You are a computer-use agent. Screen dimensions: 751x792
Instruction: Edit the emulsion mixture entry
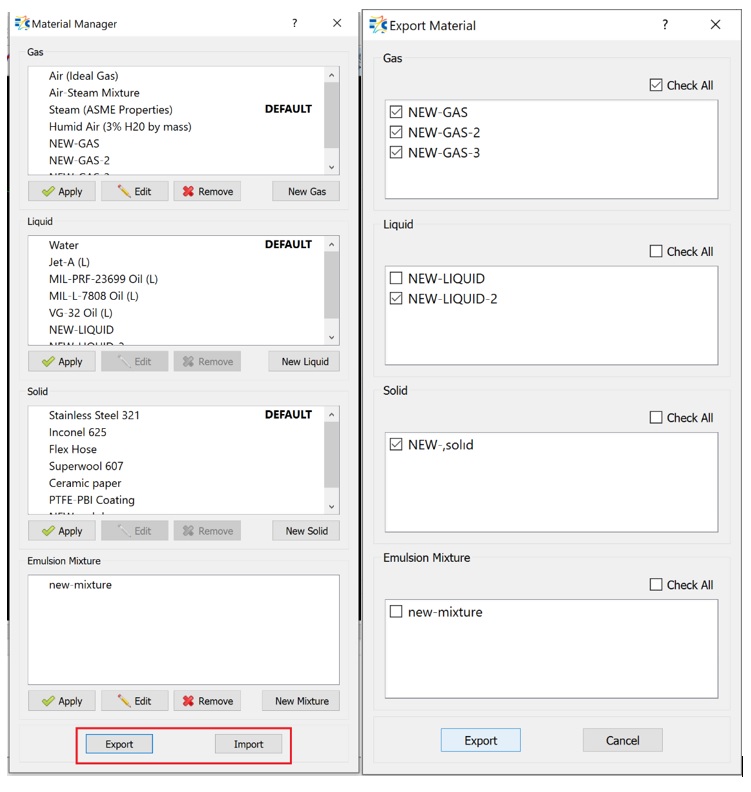pos(134,701)
